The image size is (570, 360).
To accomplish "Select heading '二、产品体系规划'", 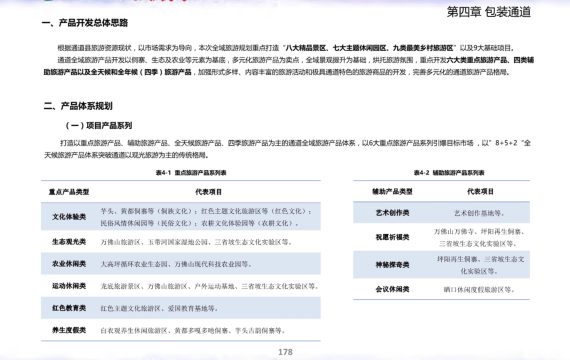I will [x=78, y=106].
